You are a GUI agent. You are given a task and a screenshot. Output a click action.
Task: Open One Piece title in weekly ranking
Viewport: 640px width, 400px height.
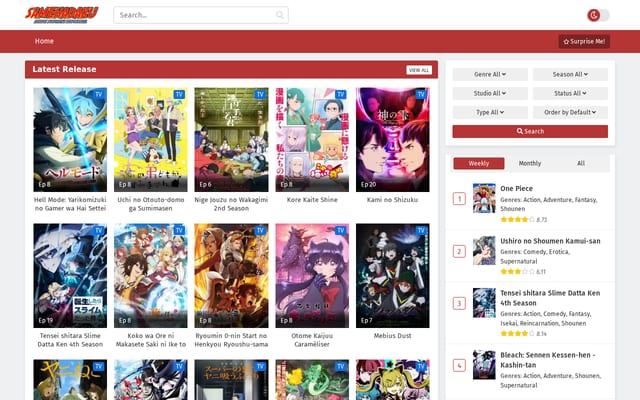[517, 189]
